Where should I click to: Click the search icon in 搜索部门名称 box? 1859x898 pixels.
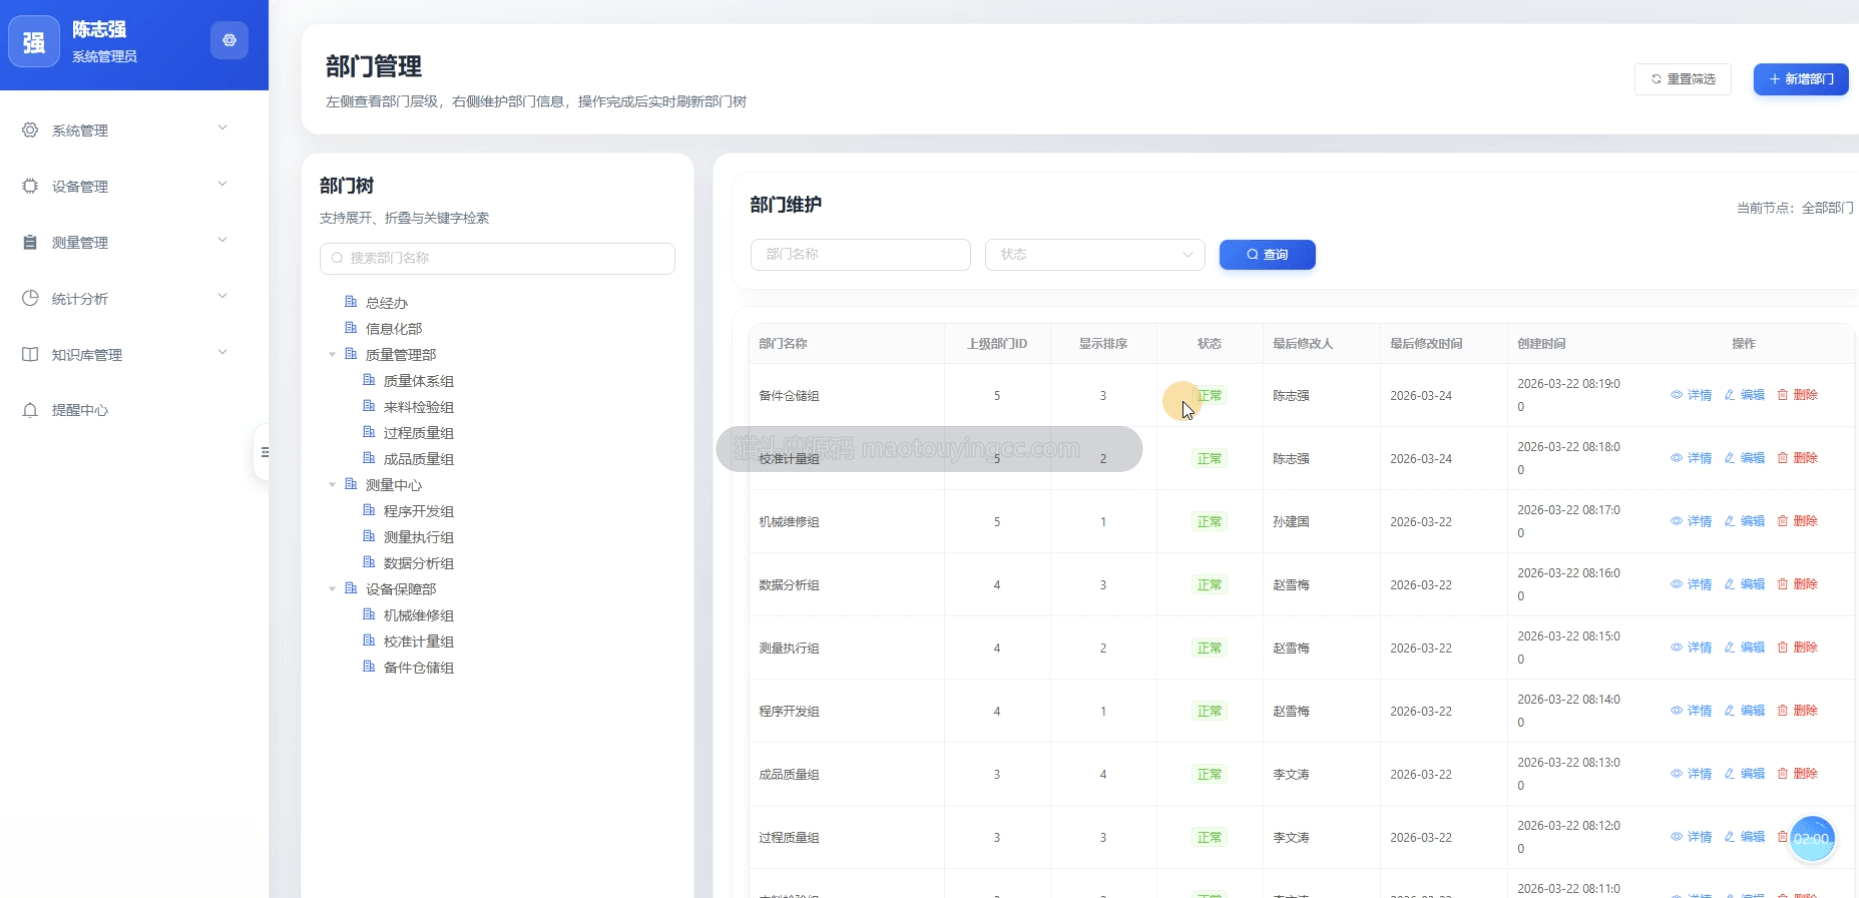pos(337,258)
